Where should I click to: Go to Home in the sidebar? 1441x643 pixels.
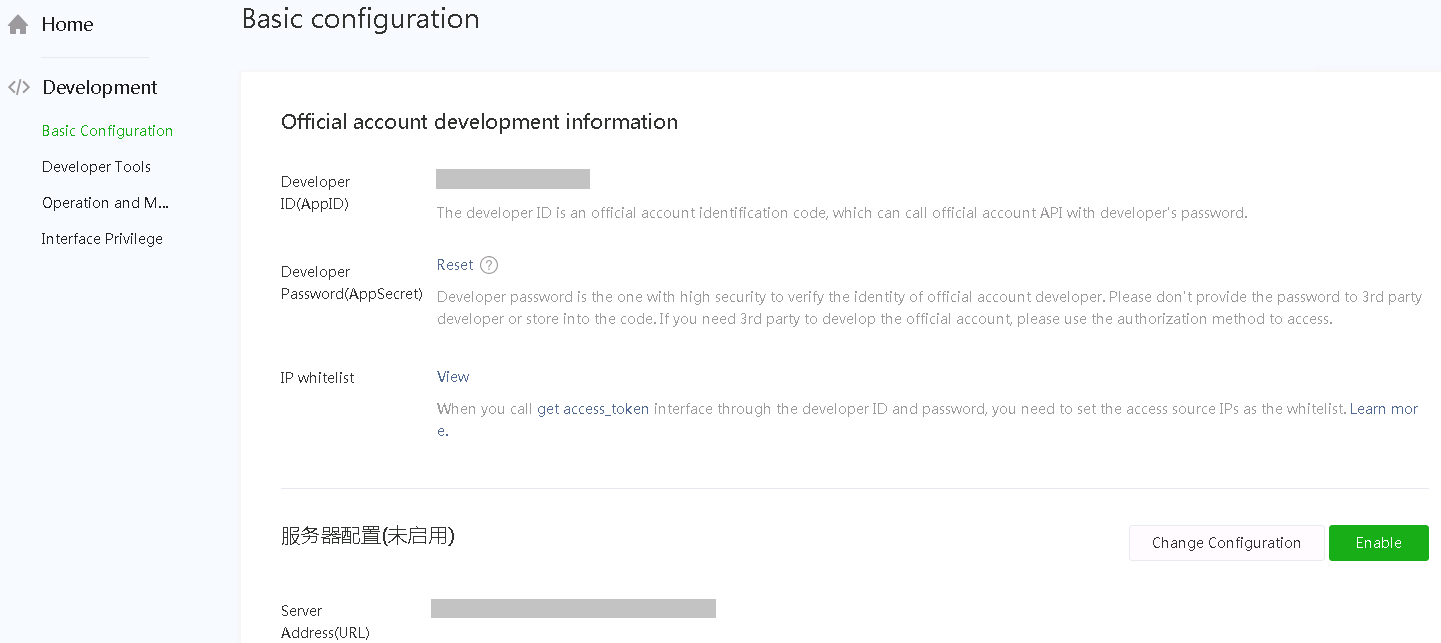click(x=67, y=25)
